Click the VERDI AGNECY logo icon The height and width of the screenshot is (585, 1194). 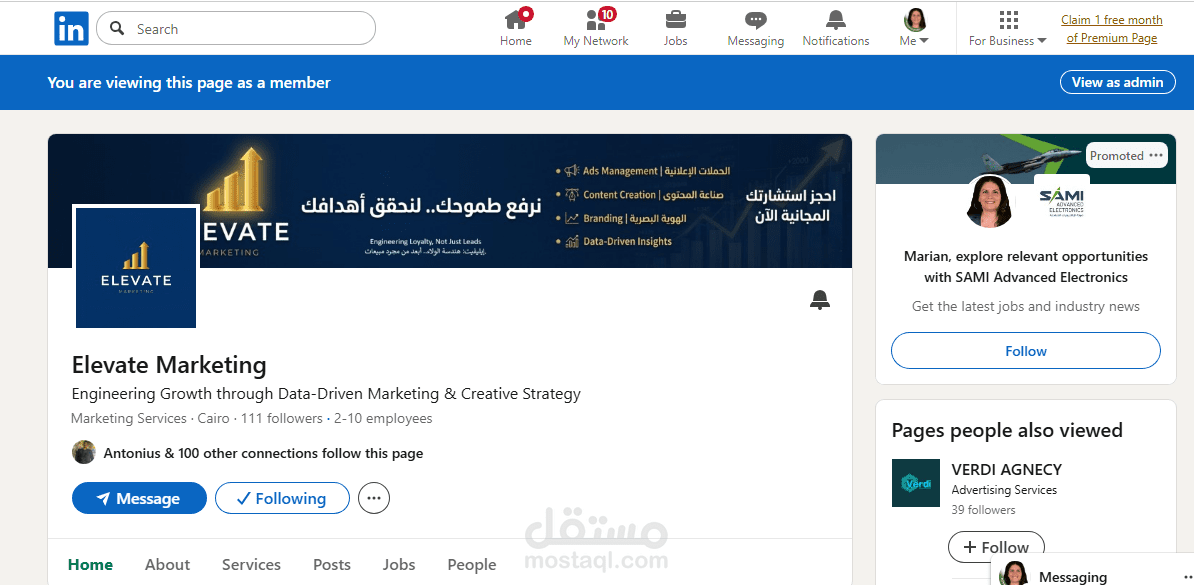point(916,483)
